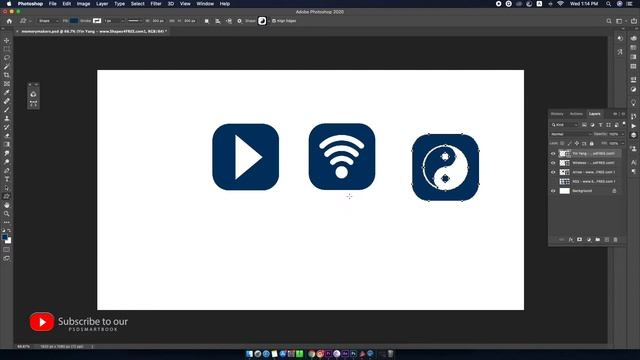Screen dimensions: 640x360
Task: Select the Brush tool
Action: (7, 110)
